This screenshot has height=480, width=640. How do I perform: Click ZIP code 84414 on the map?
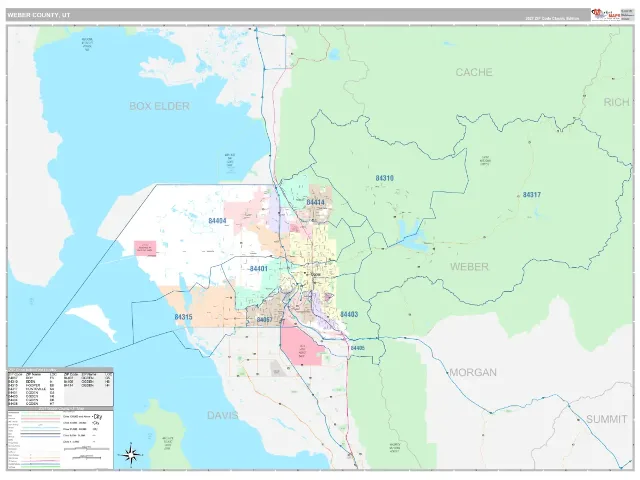[x=316, y=202]
